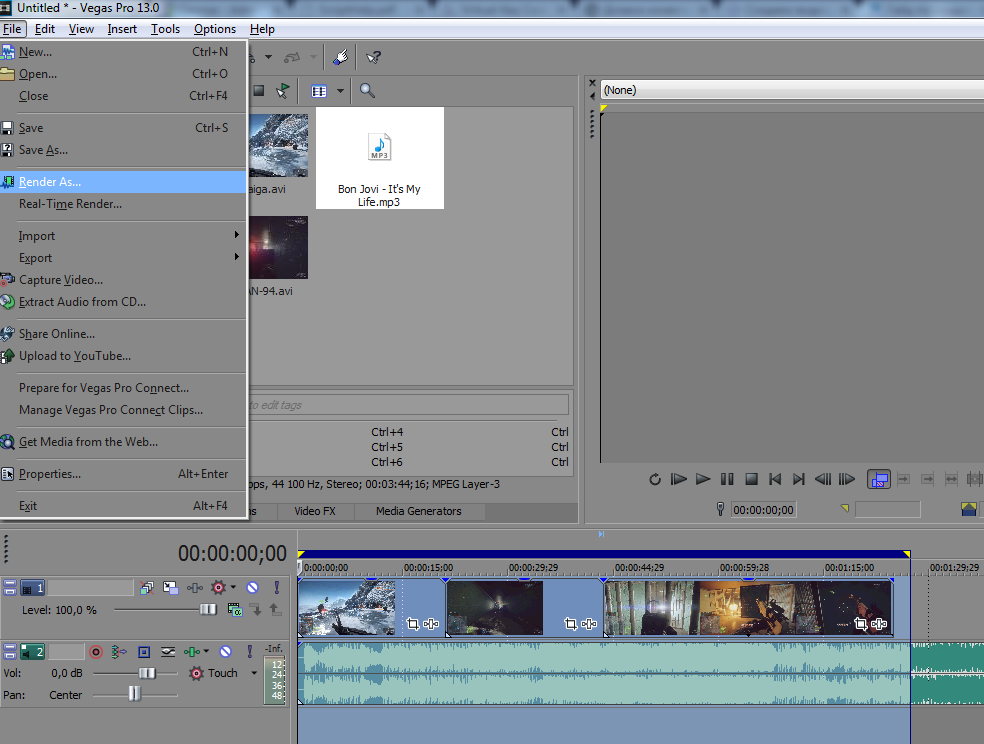Expand the Export submenu
984x744 pixels.
[x=123, y=258]
